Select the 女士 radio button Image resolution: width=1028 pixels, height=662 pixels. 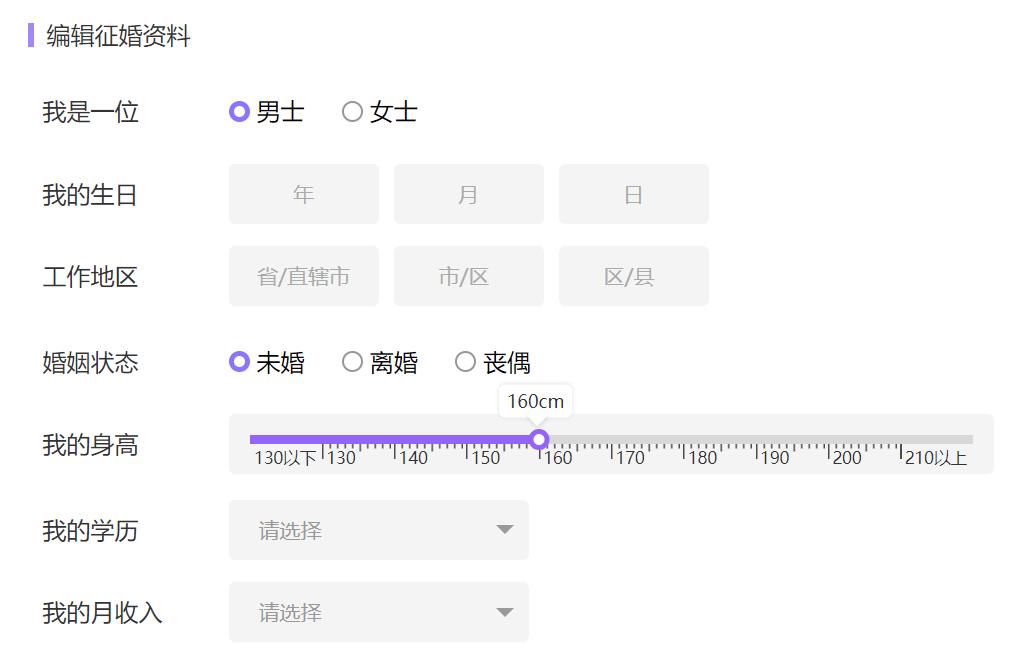pyautogui.click(x=352, y=112)
